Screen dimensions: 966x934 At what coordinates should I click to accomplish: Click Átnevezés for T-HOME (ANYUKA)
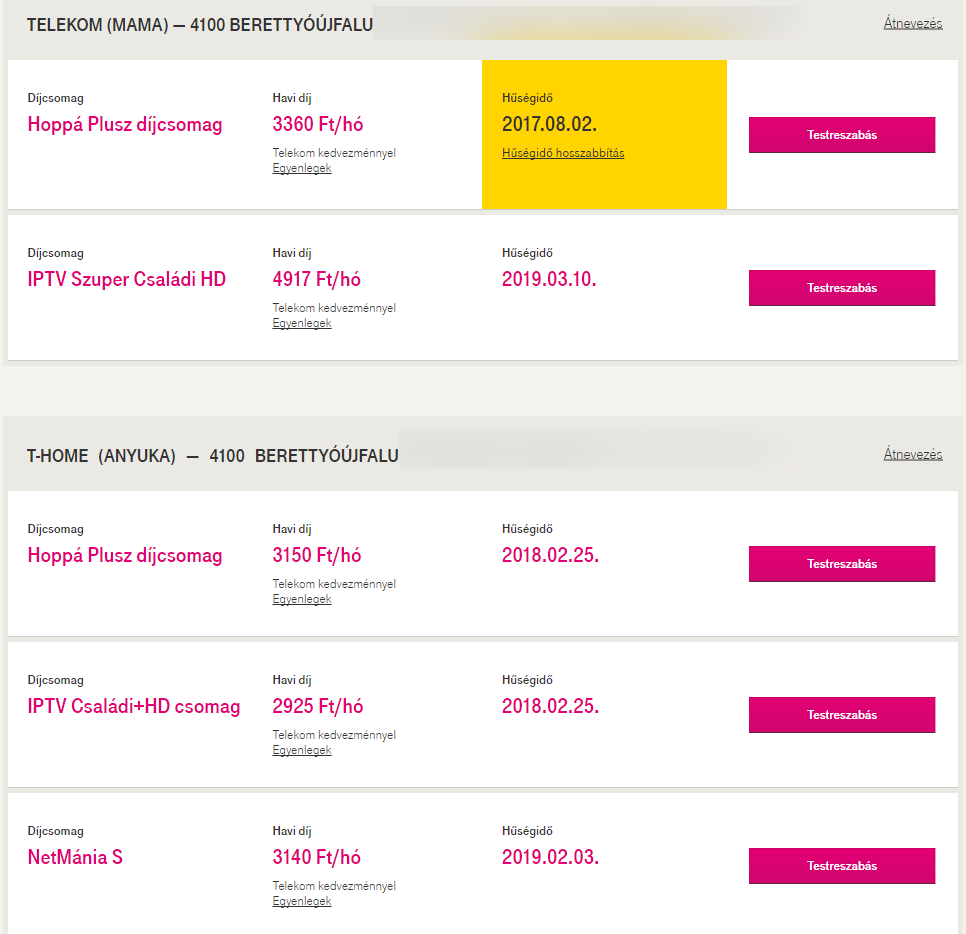pyautogui.click(x=912, y=454)
